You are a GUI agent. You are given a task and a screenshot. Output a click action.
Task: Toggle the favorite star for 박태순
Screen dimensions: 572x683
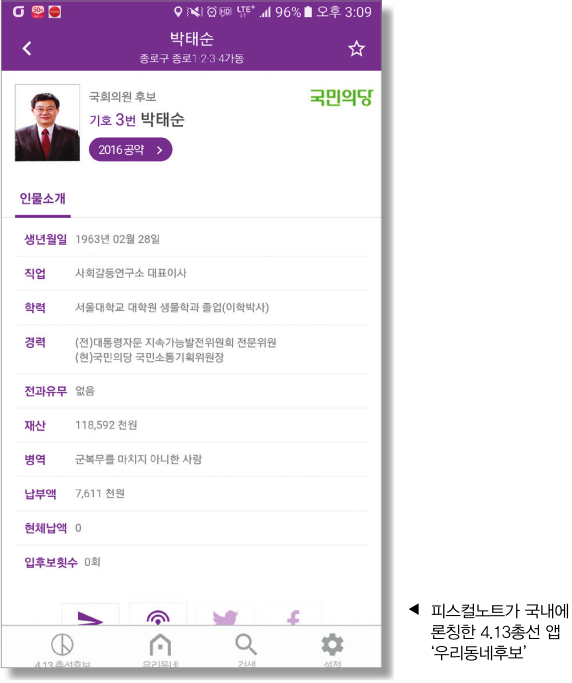[356, 48]
